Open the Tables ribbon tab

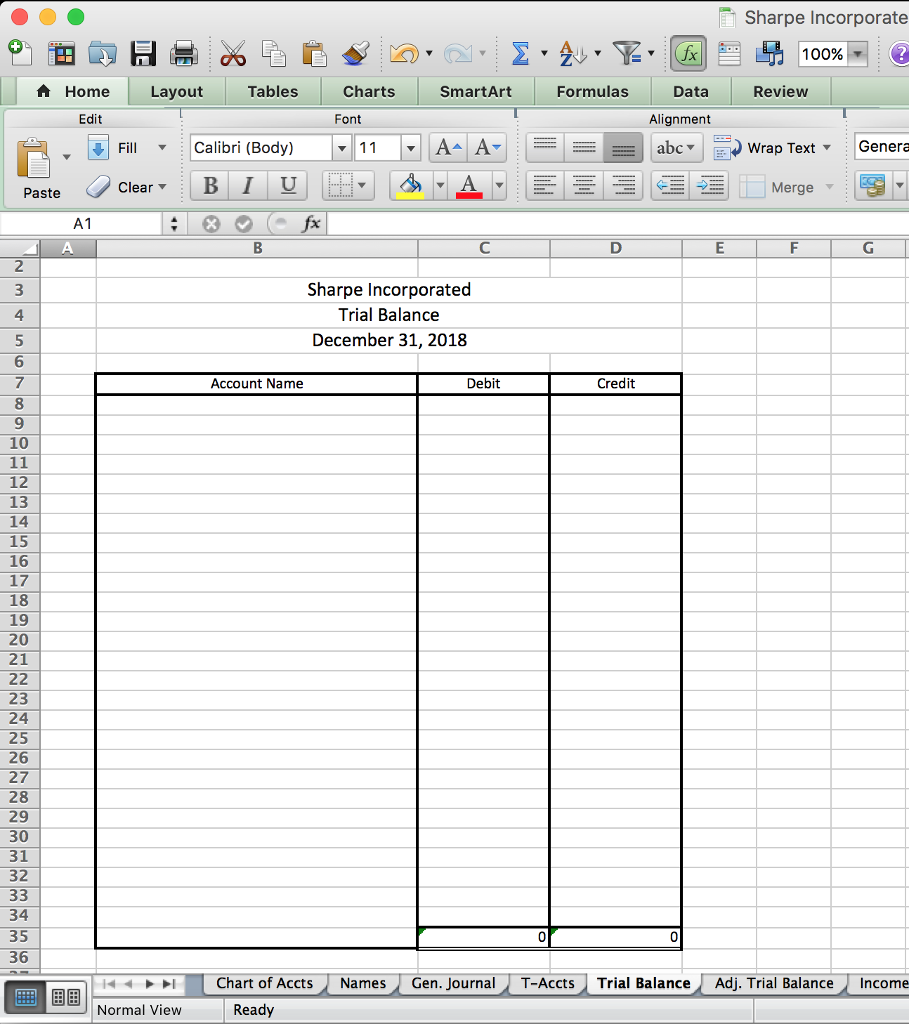point(272,91)
